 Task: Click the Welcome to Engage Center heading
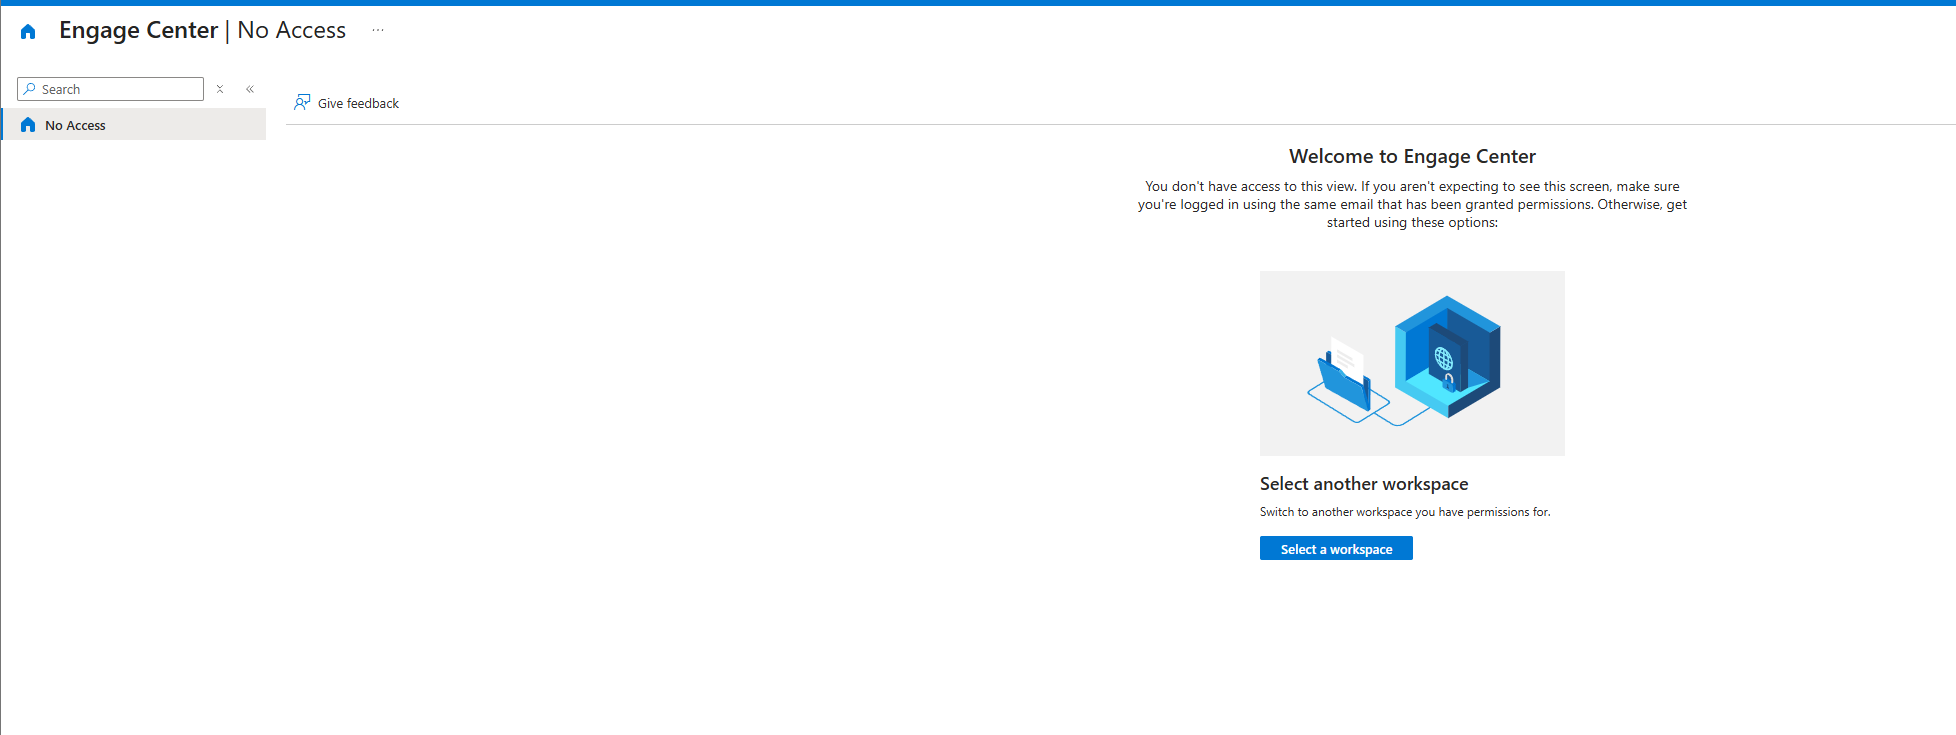tap(1412, 156)
